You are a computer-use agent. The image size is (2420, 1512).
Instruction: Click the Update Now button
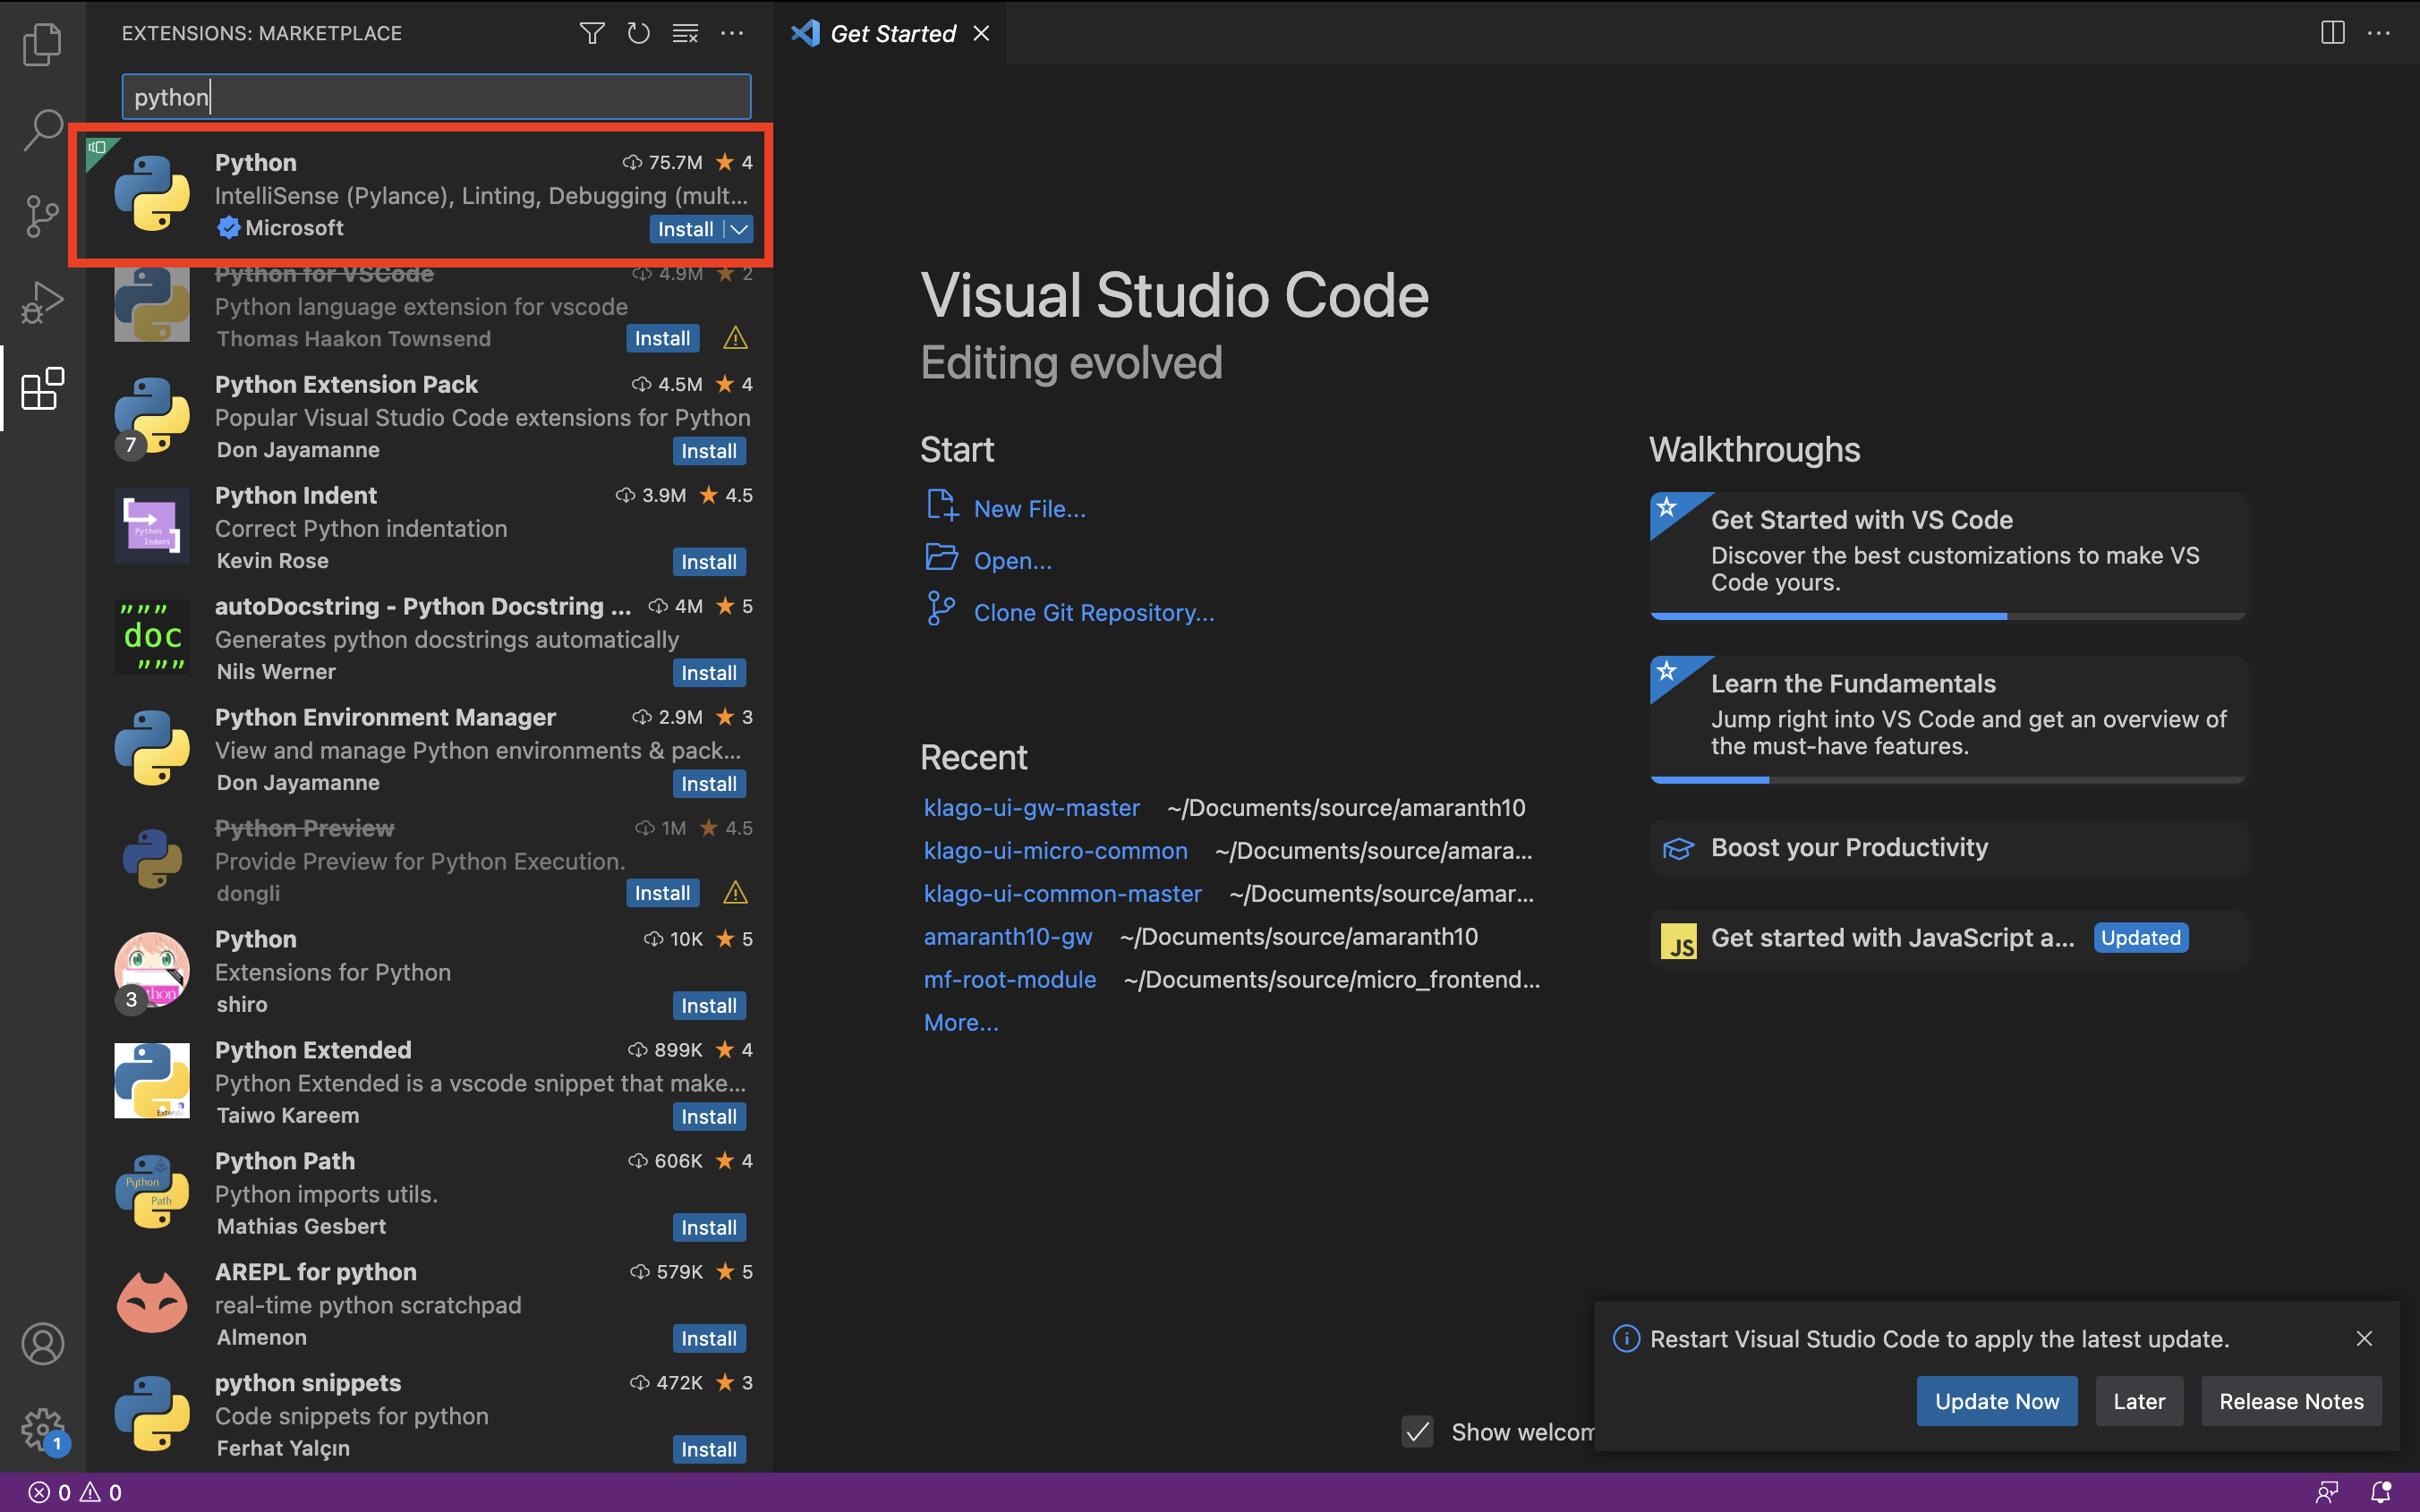point(1996,1401)
